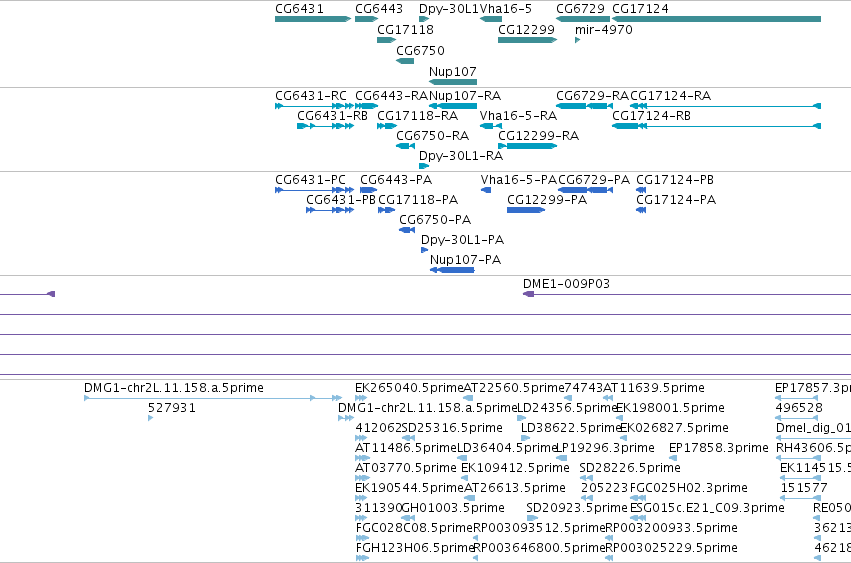This screenshot has height=563, width=851.
Task: Click the CG12299-PA protein bar
Action: tap(526, 210)
